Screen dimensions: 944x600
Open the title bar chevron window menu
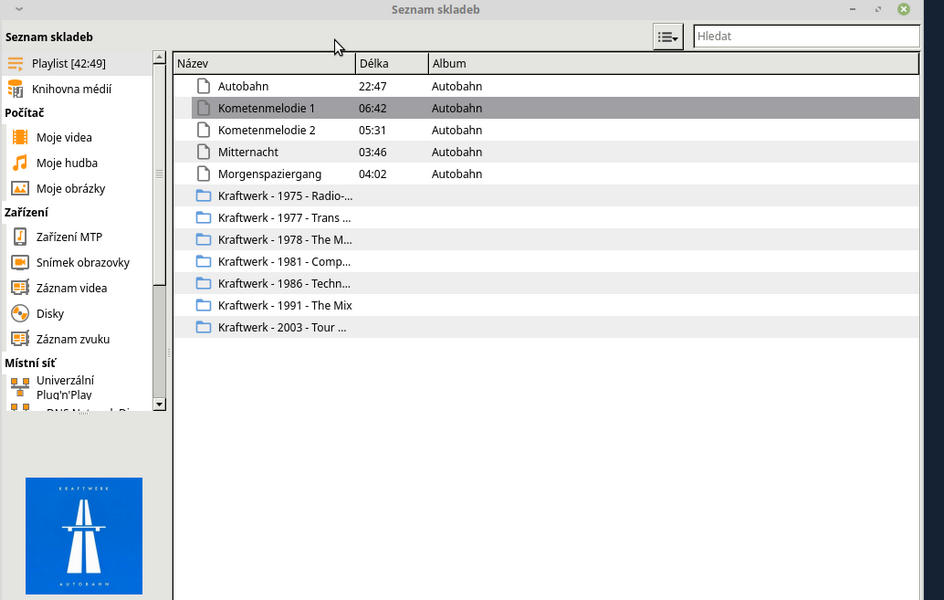point(19,9)
